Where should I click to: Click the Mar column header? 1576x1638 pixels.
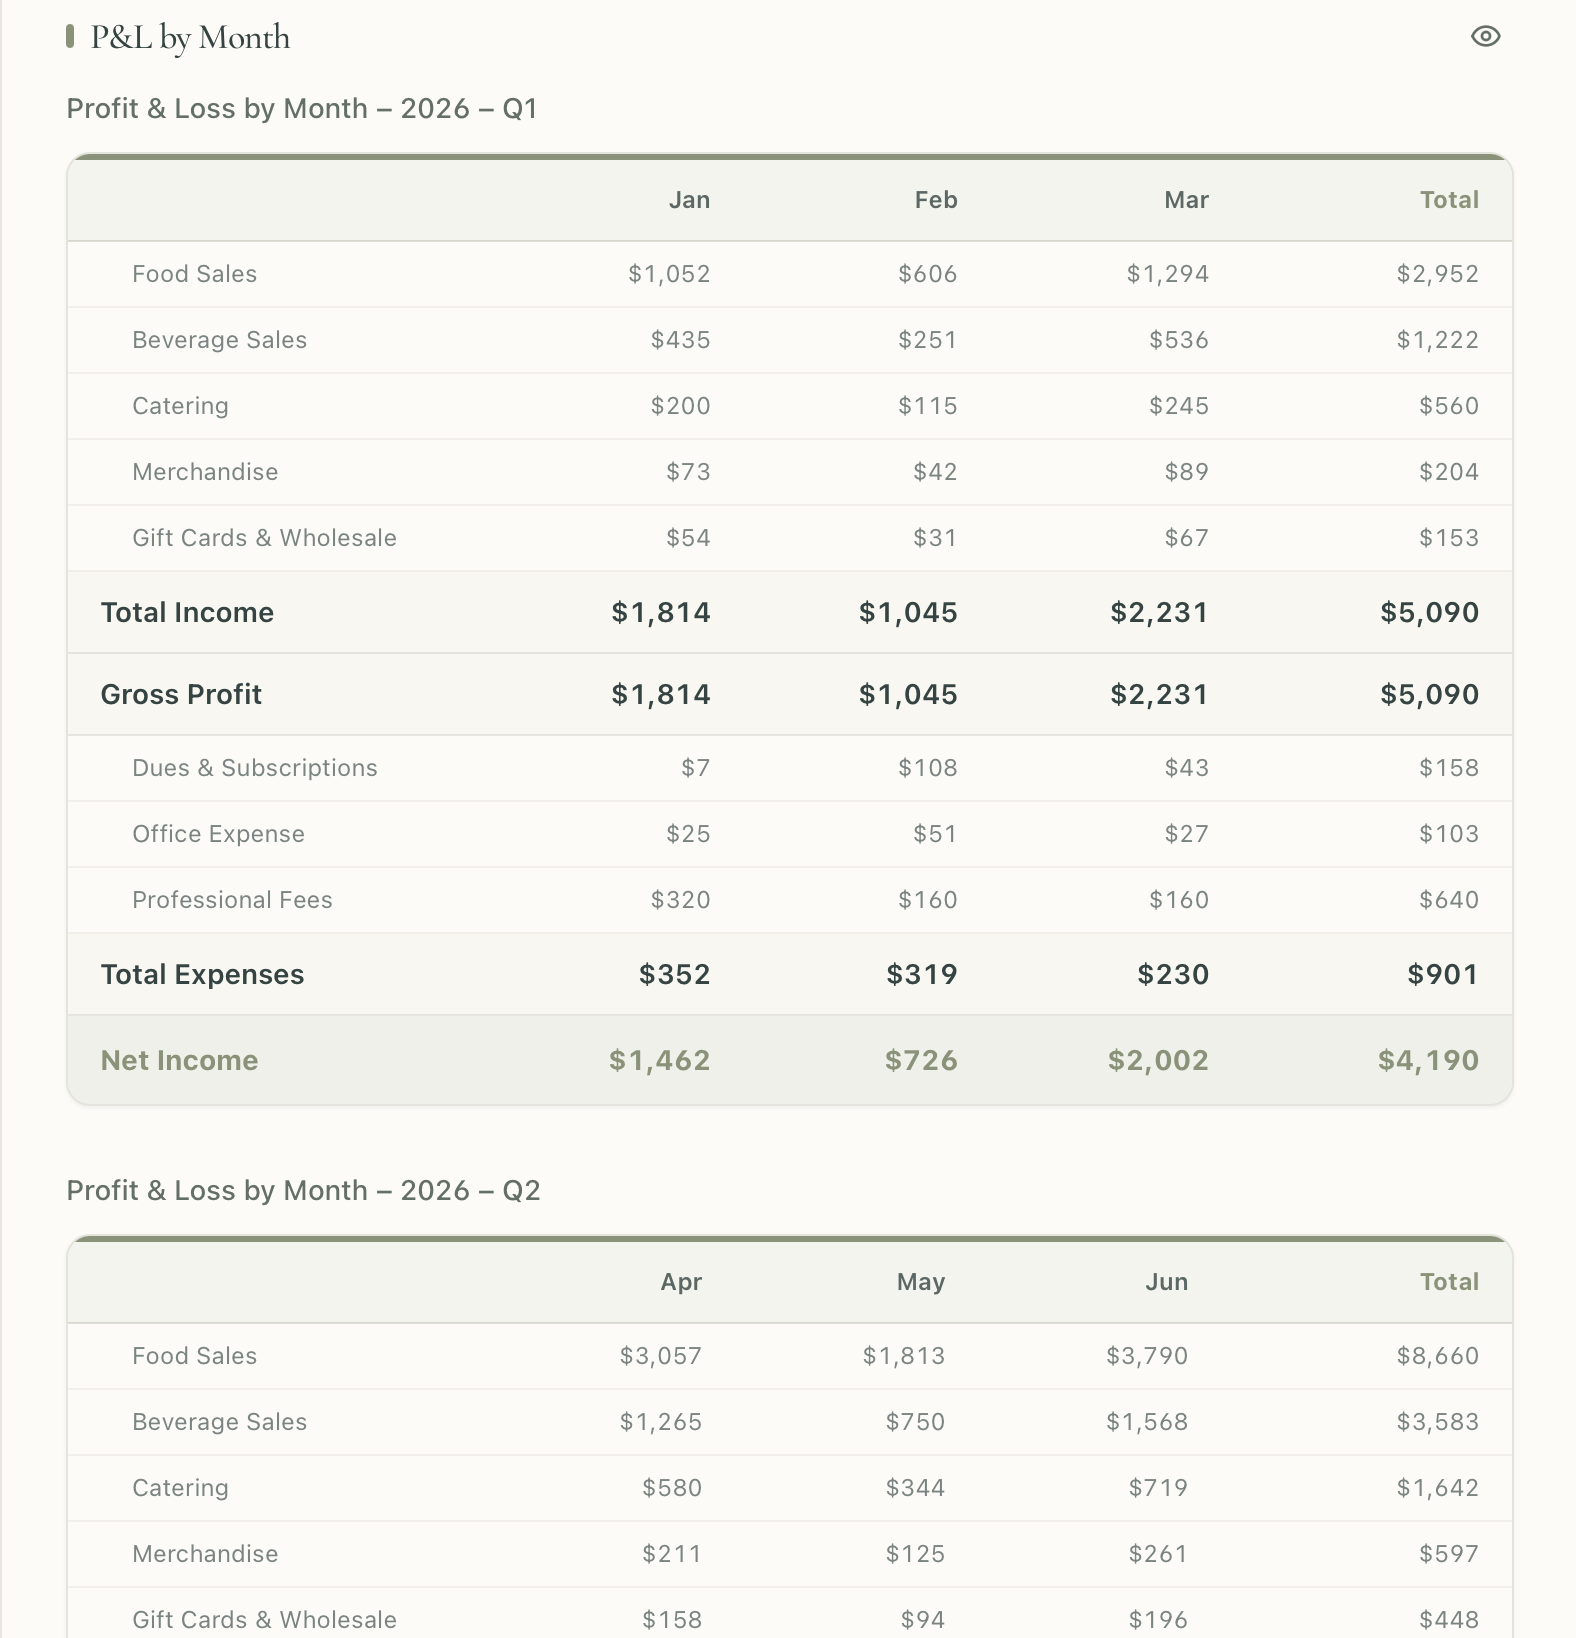click(1186, 200)
